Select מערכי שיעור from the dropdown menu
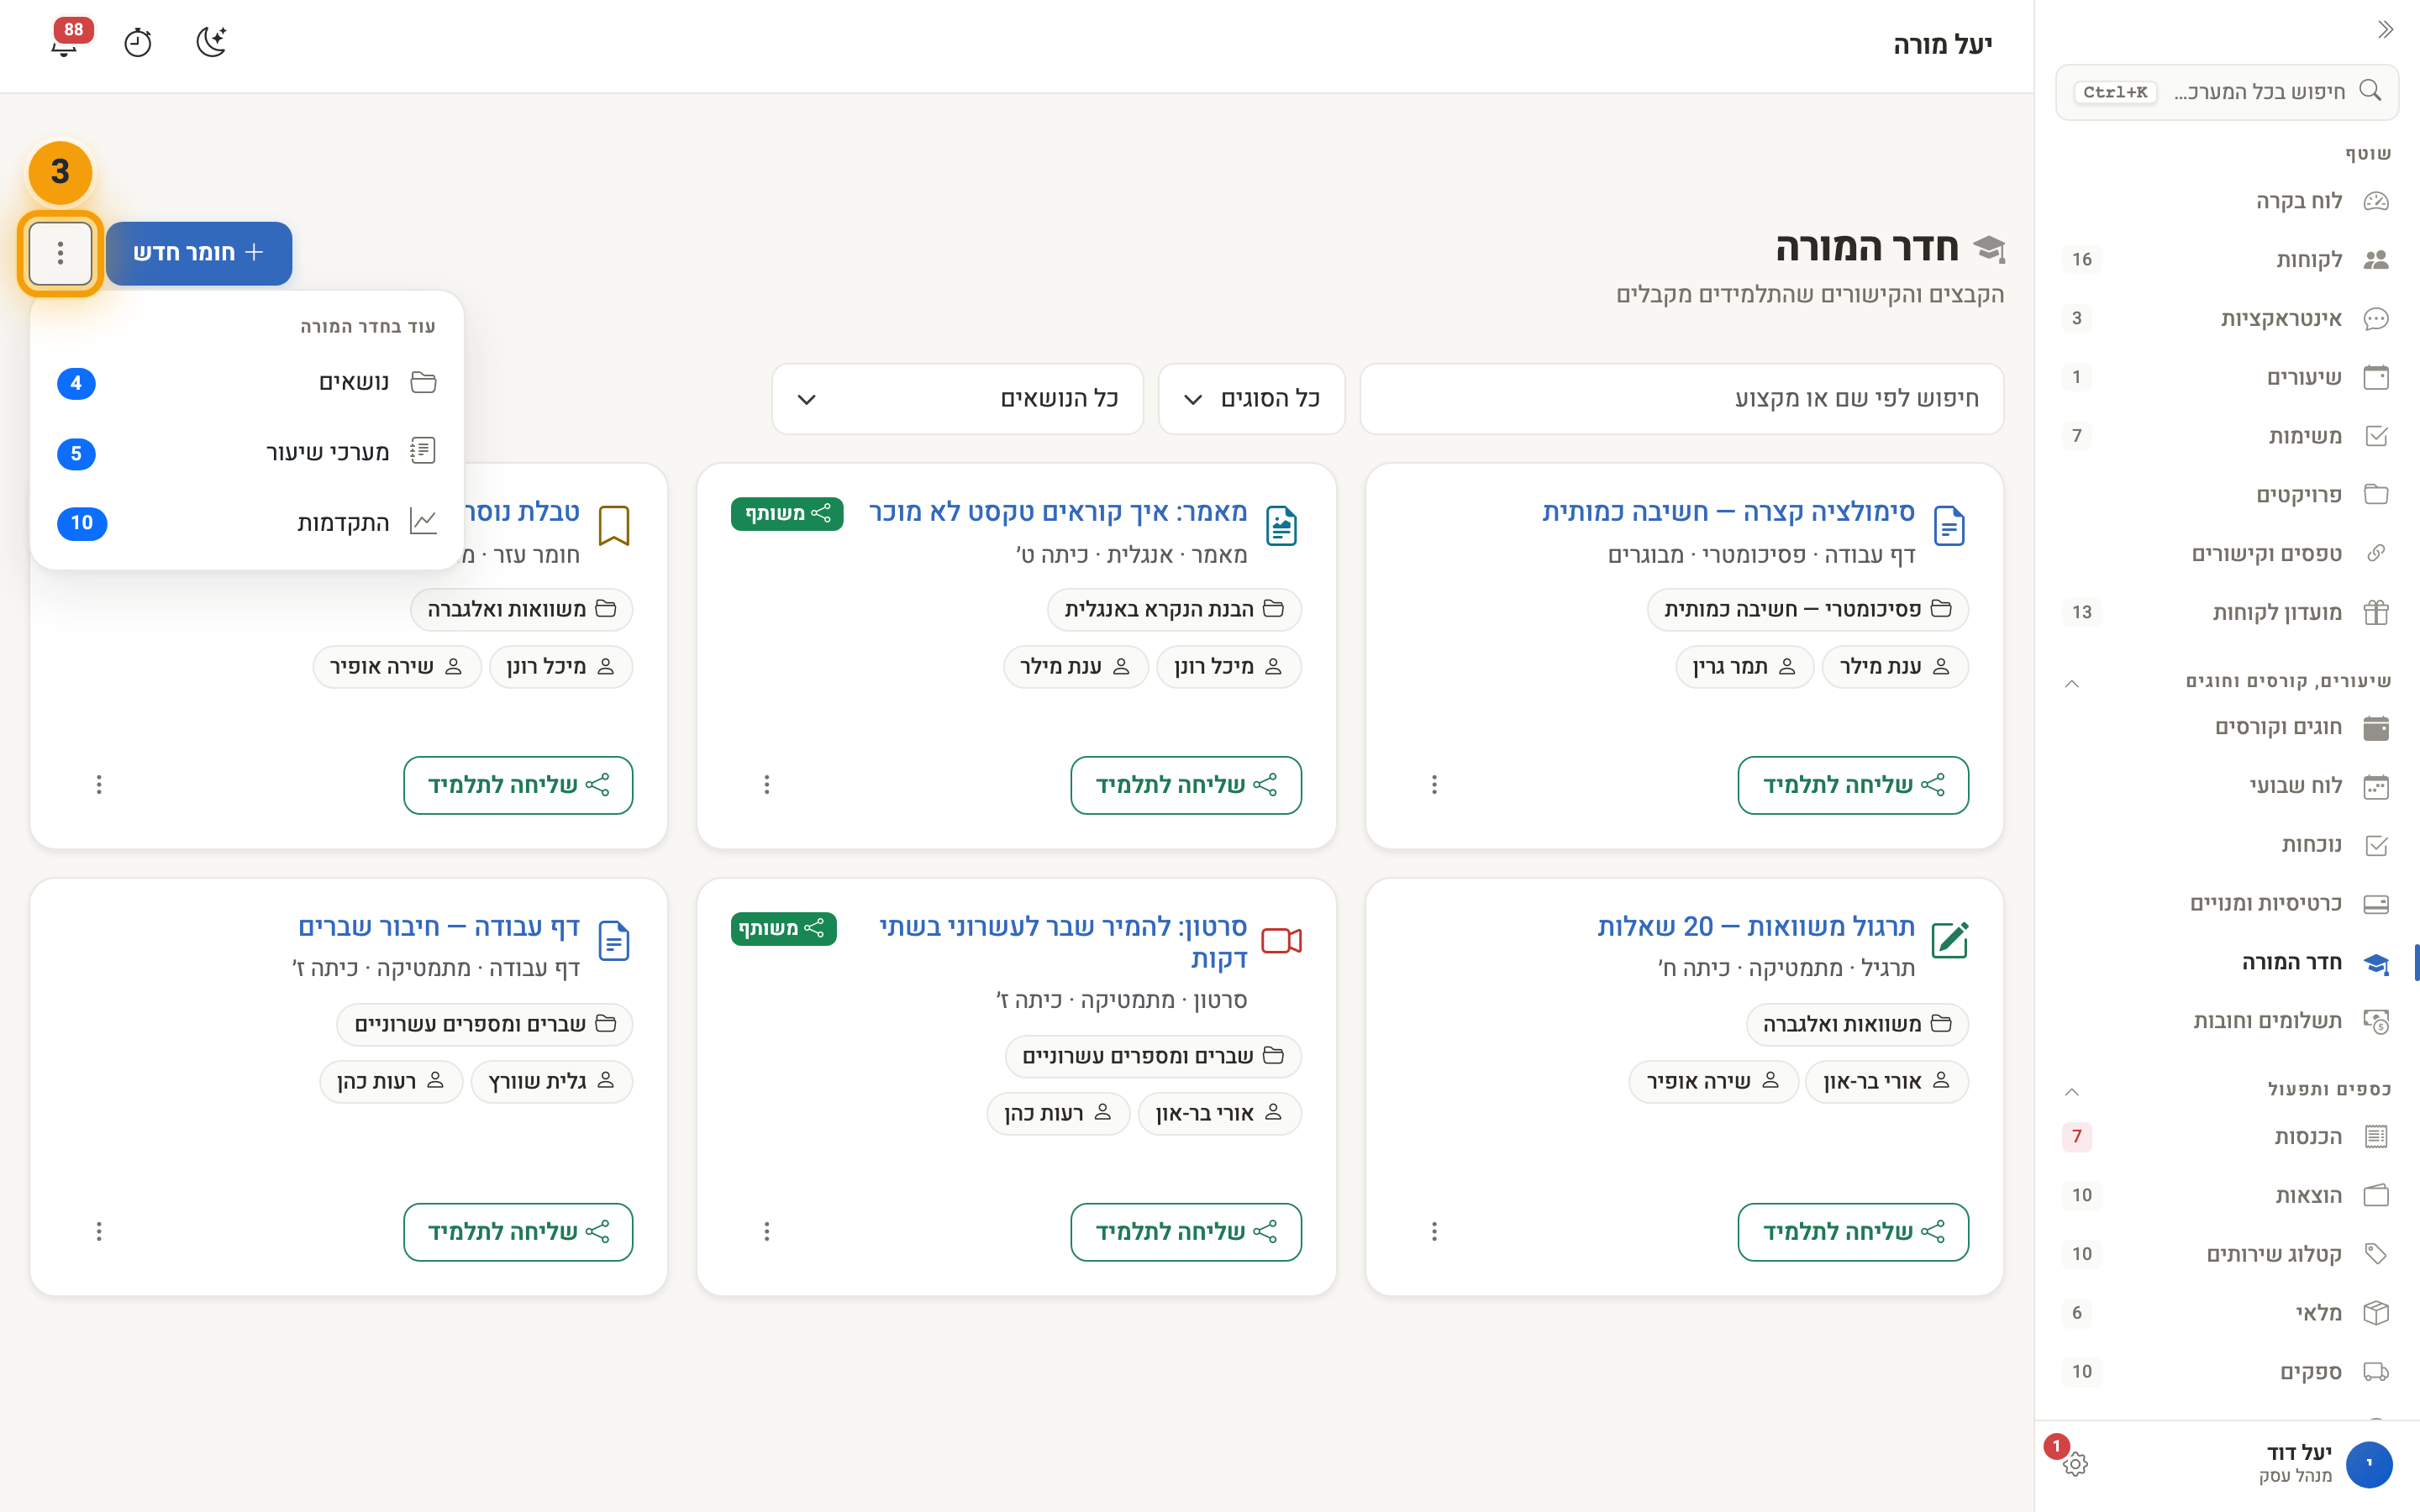Screen dimensions: 2420x1512 click(247, 453)
